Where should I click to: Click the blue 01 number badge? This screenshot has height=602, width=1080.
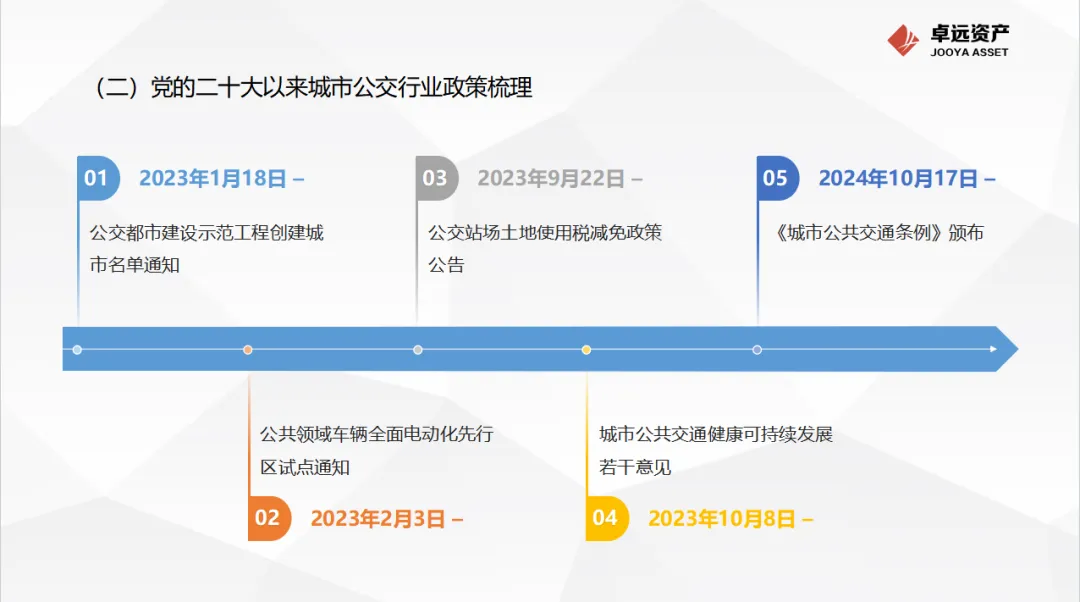98,178
